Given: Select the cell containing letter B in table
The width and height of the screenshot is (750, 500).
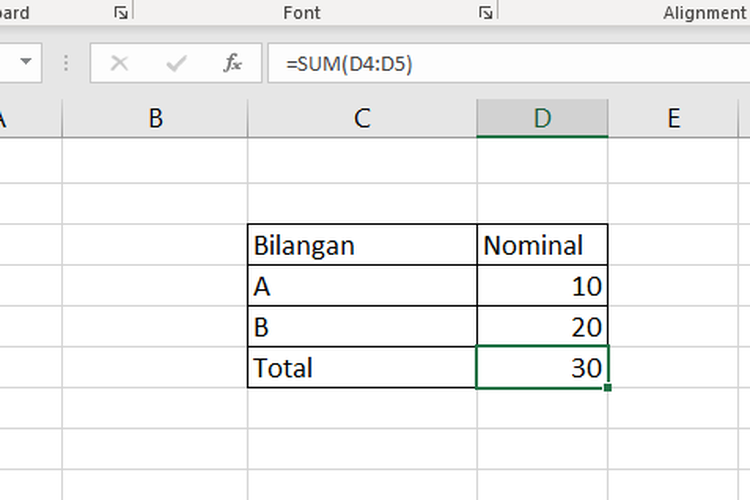Looking at the screenshot, I should 362,326.
